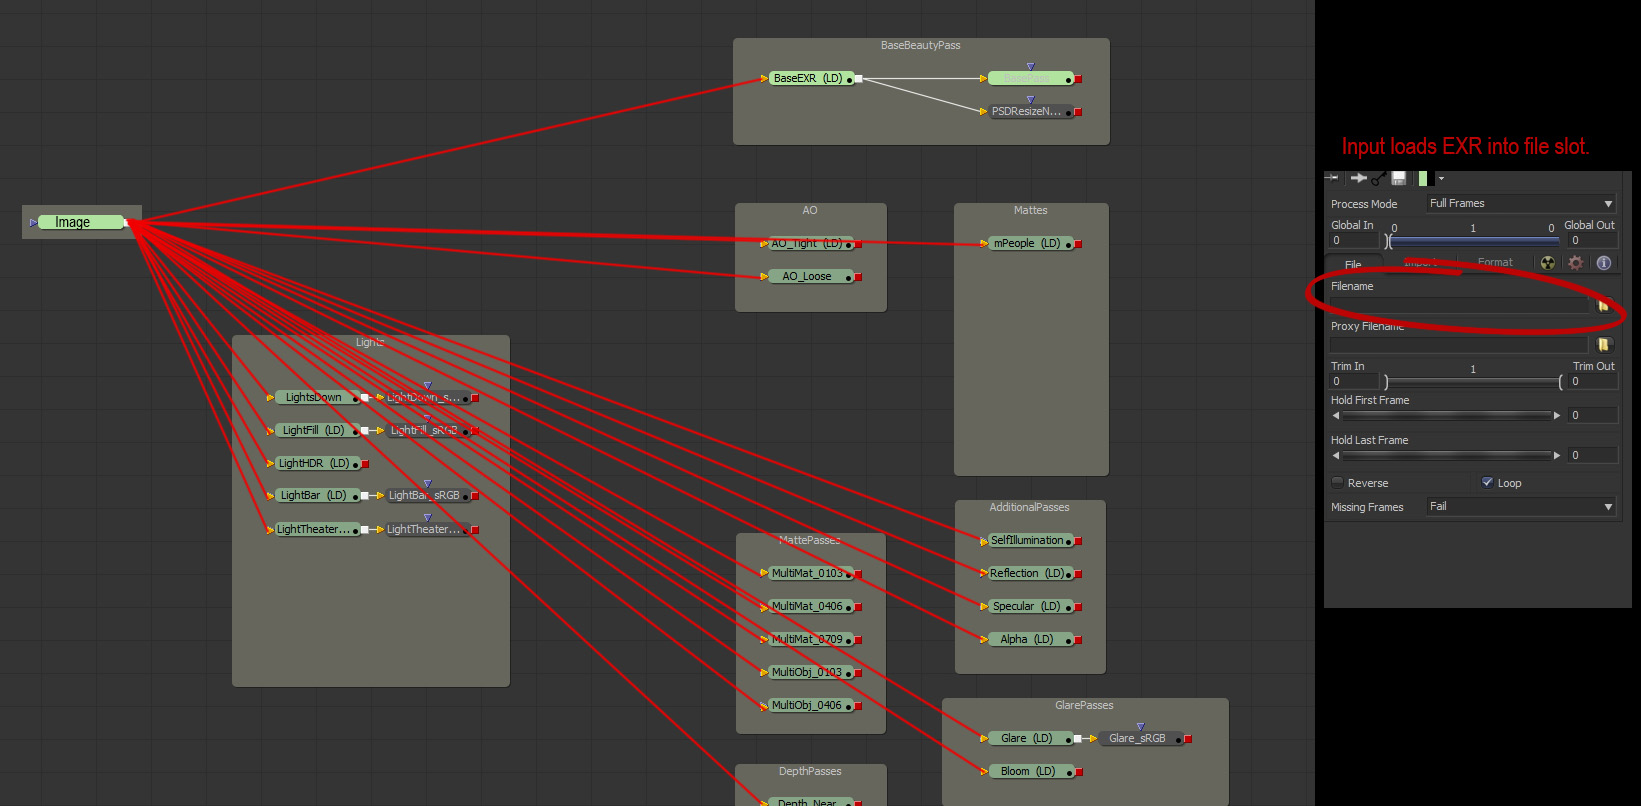The image size is (1641, 806).
Task: Click the Trim In value field
Action: pyautogui.click(x=1354, y=381)
